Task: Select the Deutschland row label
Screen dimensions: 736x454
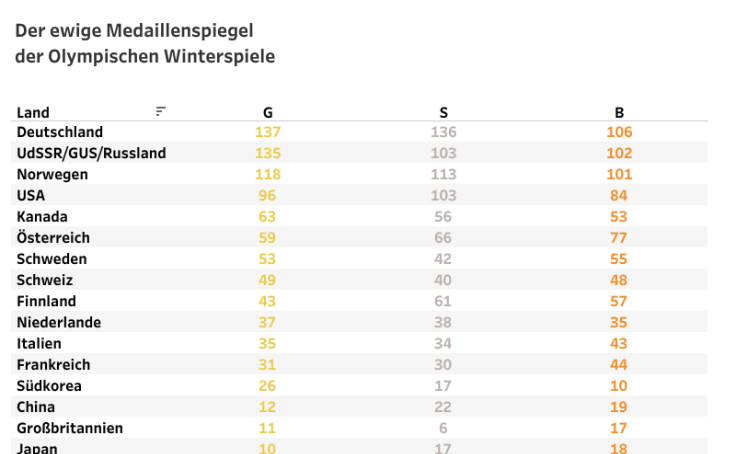Action: click(x=60, y=132)
